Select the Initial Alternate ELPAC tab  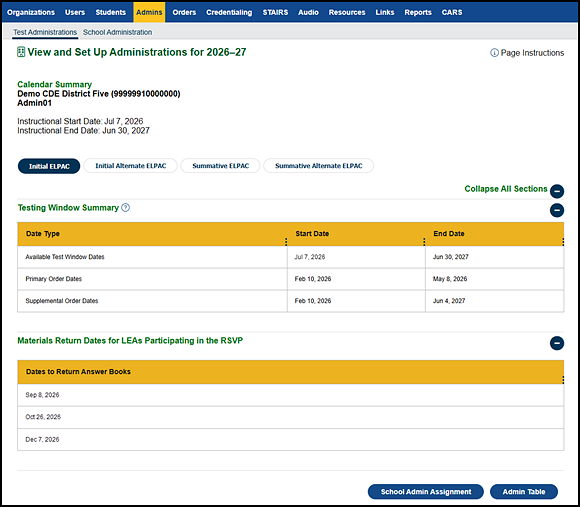click(131, 166)
